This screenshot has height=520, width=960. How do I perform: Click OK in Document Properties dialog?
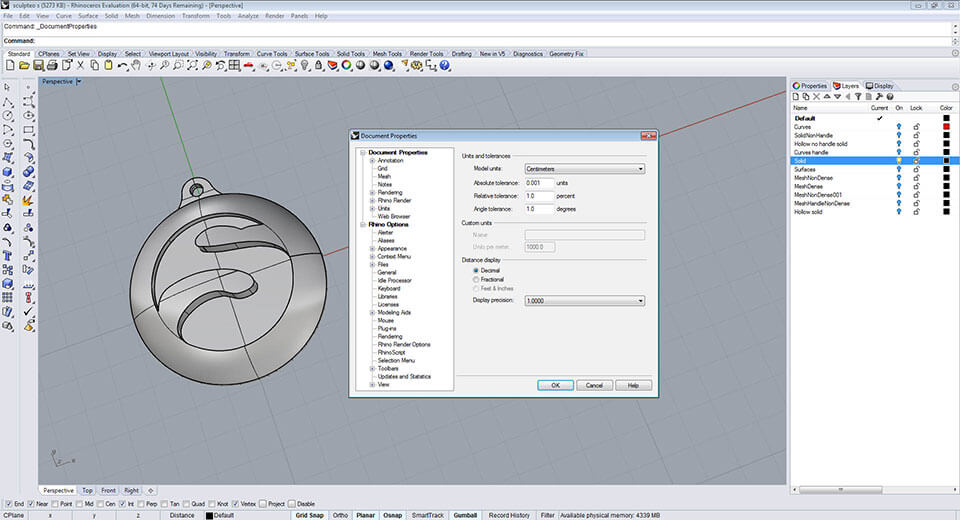click(555, 385)
